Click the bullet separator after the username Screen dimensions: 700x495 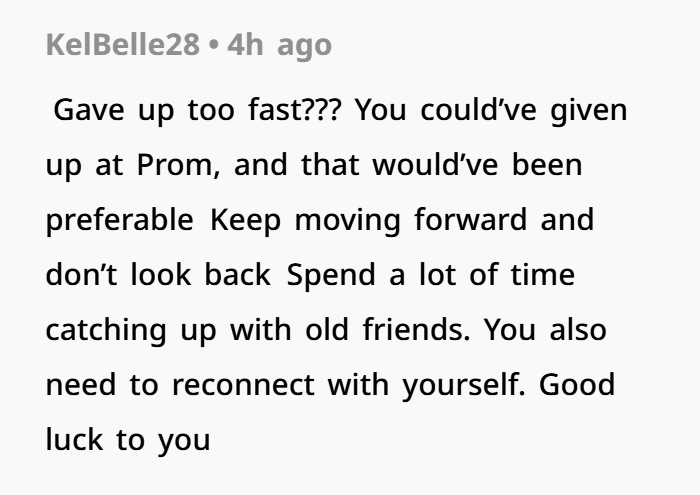pos(214,45)
